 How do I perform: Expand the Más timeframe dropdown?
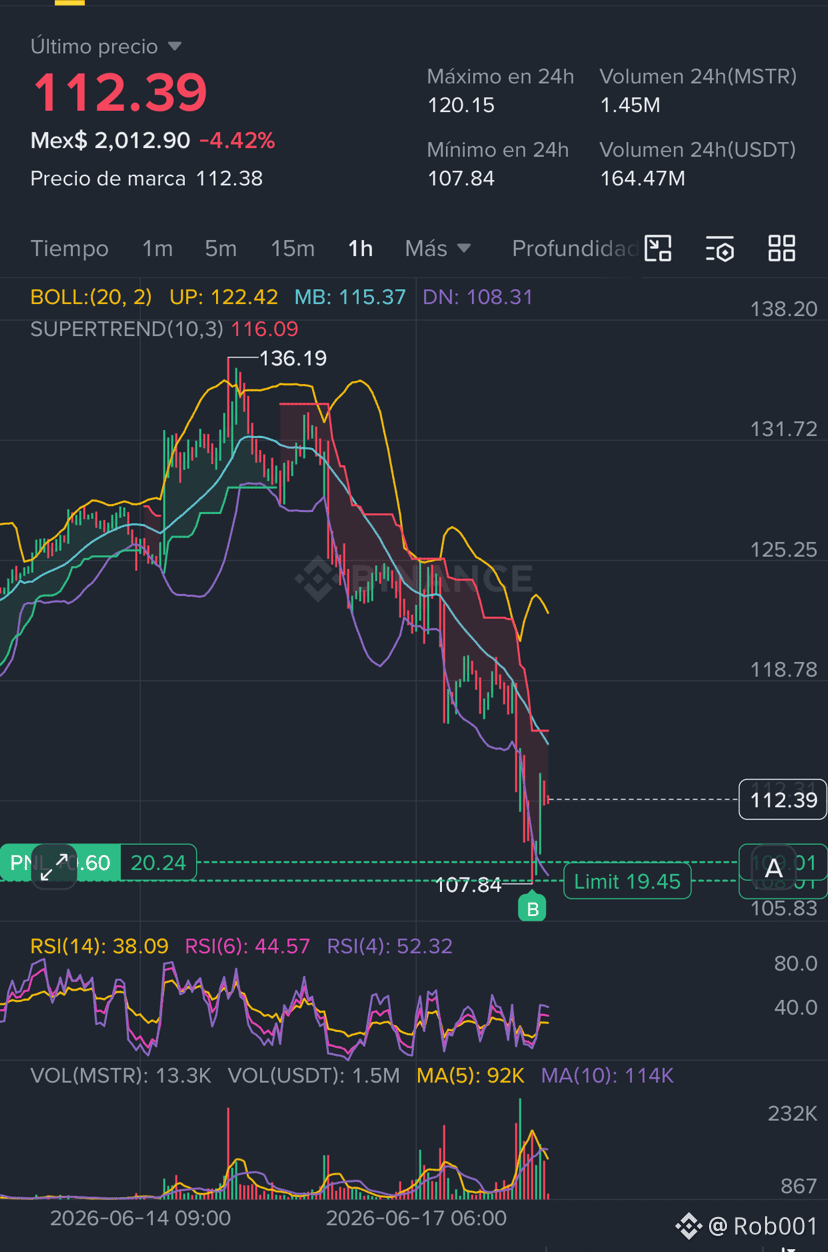pos(437,248)
